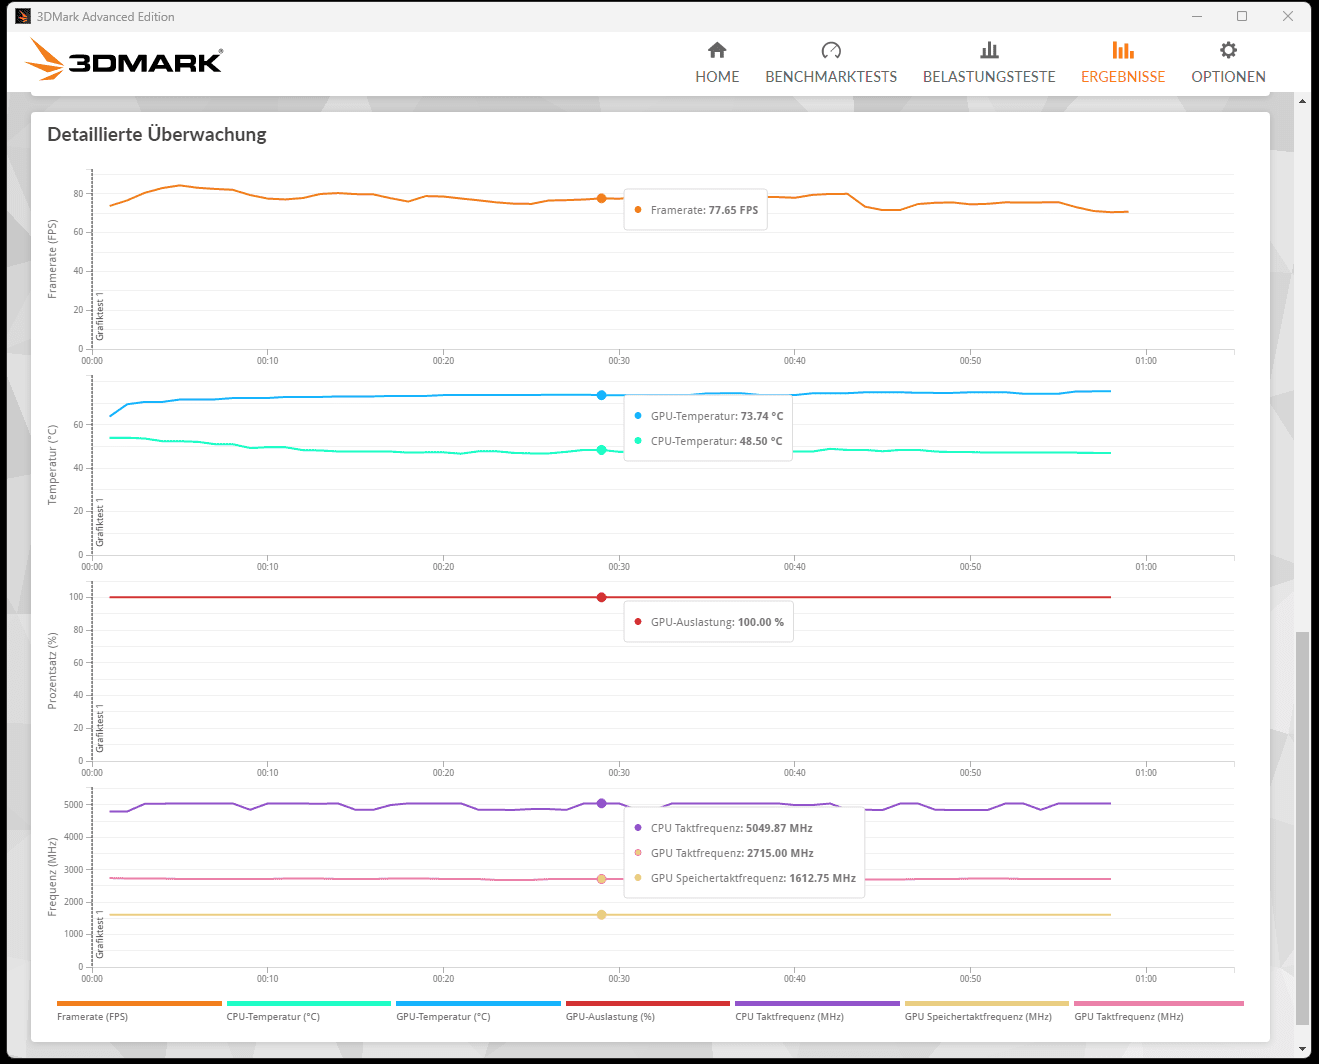This screenshot has height=1064, width=1319.
Task: Click GPU-Temperatur 73.74 °C tooltip value
Action: (x=762, y=416)
